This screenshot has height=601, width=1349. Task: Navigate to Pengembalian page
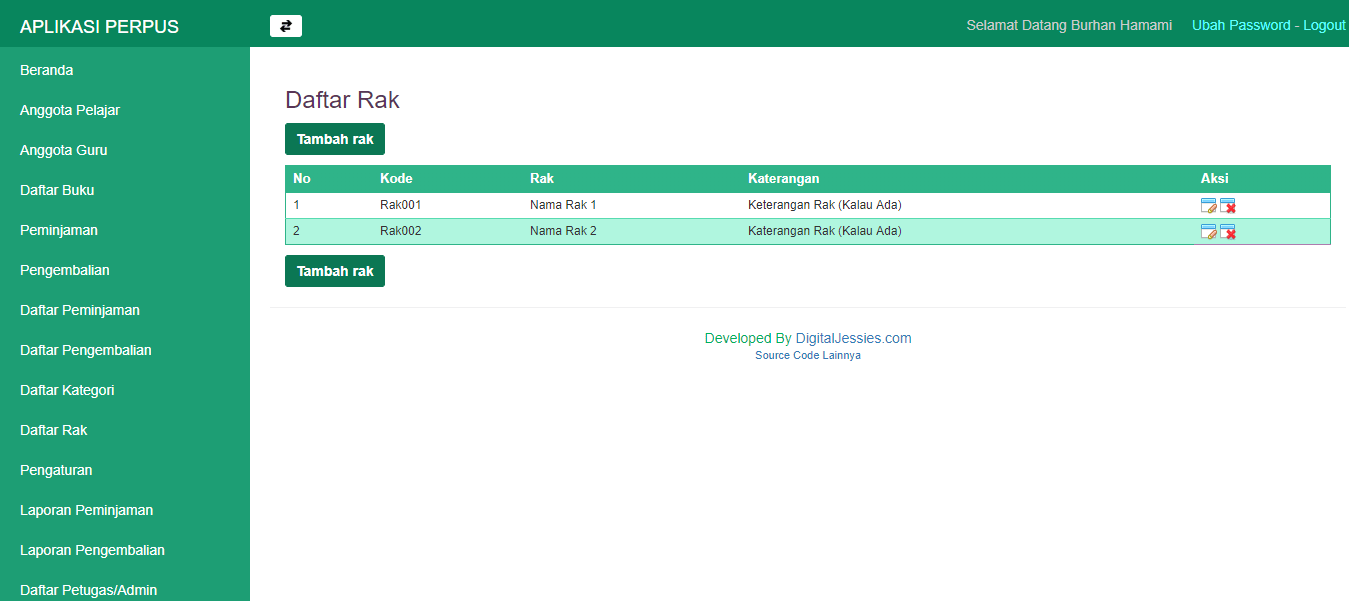[x=65, y=270]
